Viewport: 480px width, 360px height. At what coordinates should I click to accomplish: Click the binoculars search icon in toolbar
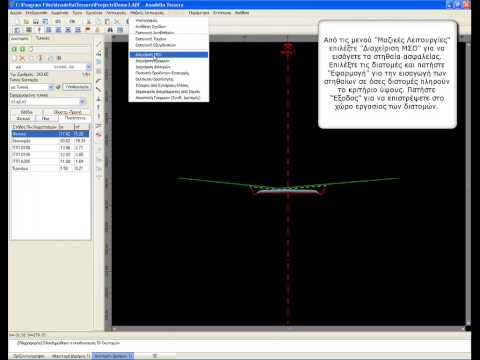(110, 30)
